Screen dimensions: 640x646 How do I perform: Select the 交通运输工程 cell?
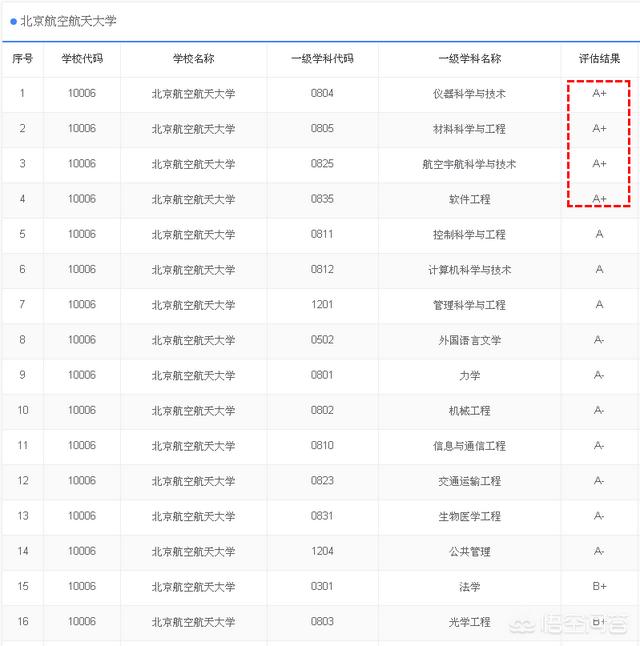click(x=469, y=481)
